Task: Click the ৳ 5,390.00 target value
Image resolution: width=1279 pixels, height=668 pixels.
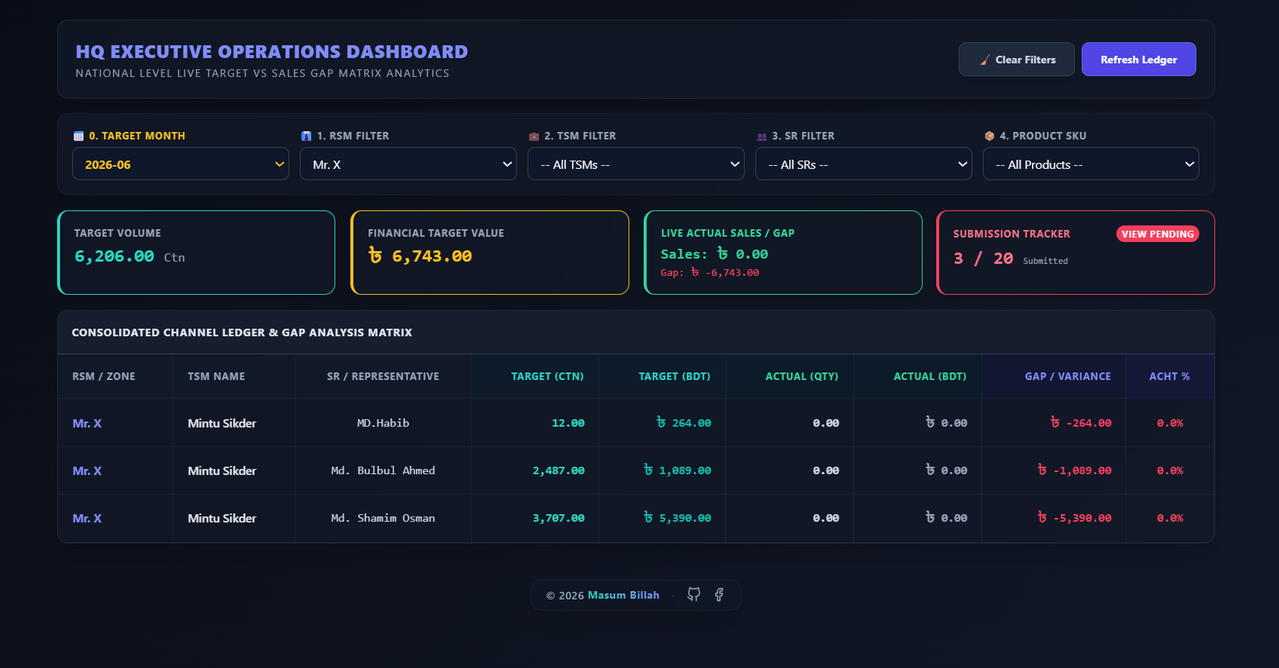Action: [x=677, y=518]
